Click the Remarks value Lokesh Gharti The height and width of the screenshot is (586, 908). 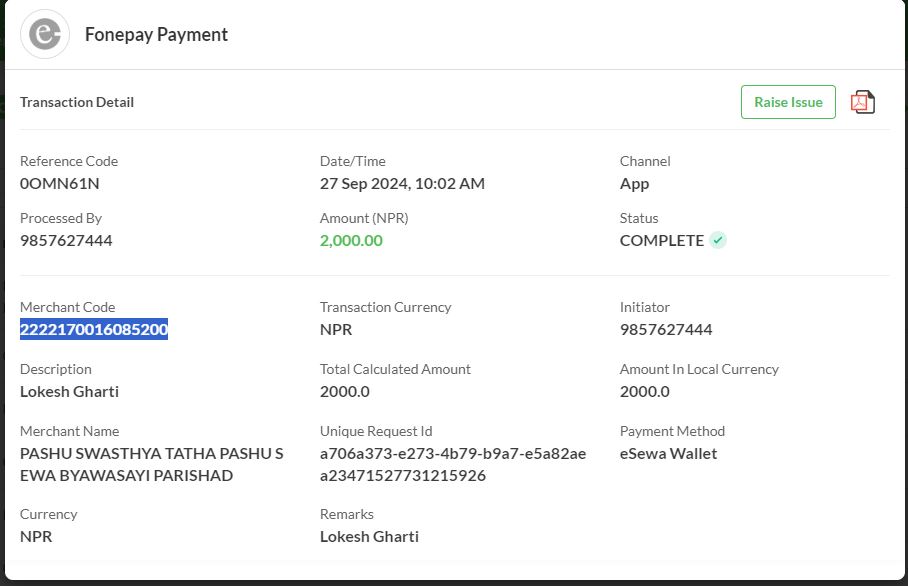[x=369, y=537]
